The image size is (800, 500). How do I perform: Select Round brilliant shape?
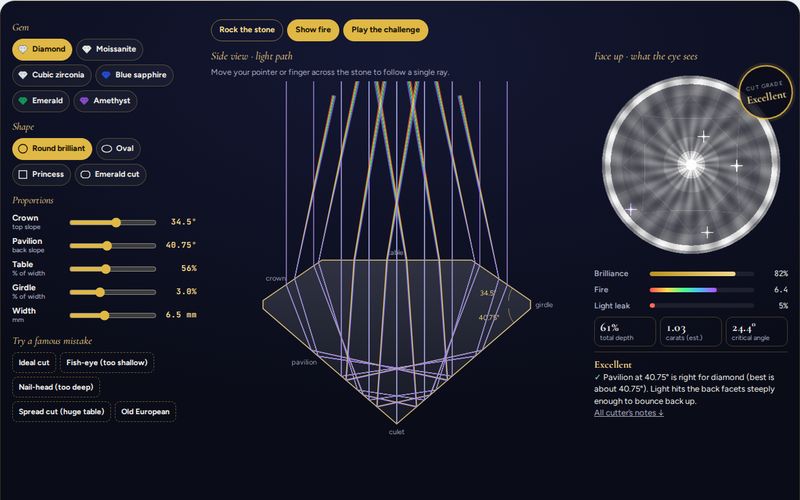(52, 148)
